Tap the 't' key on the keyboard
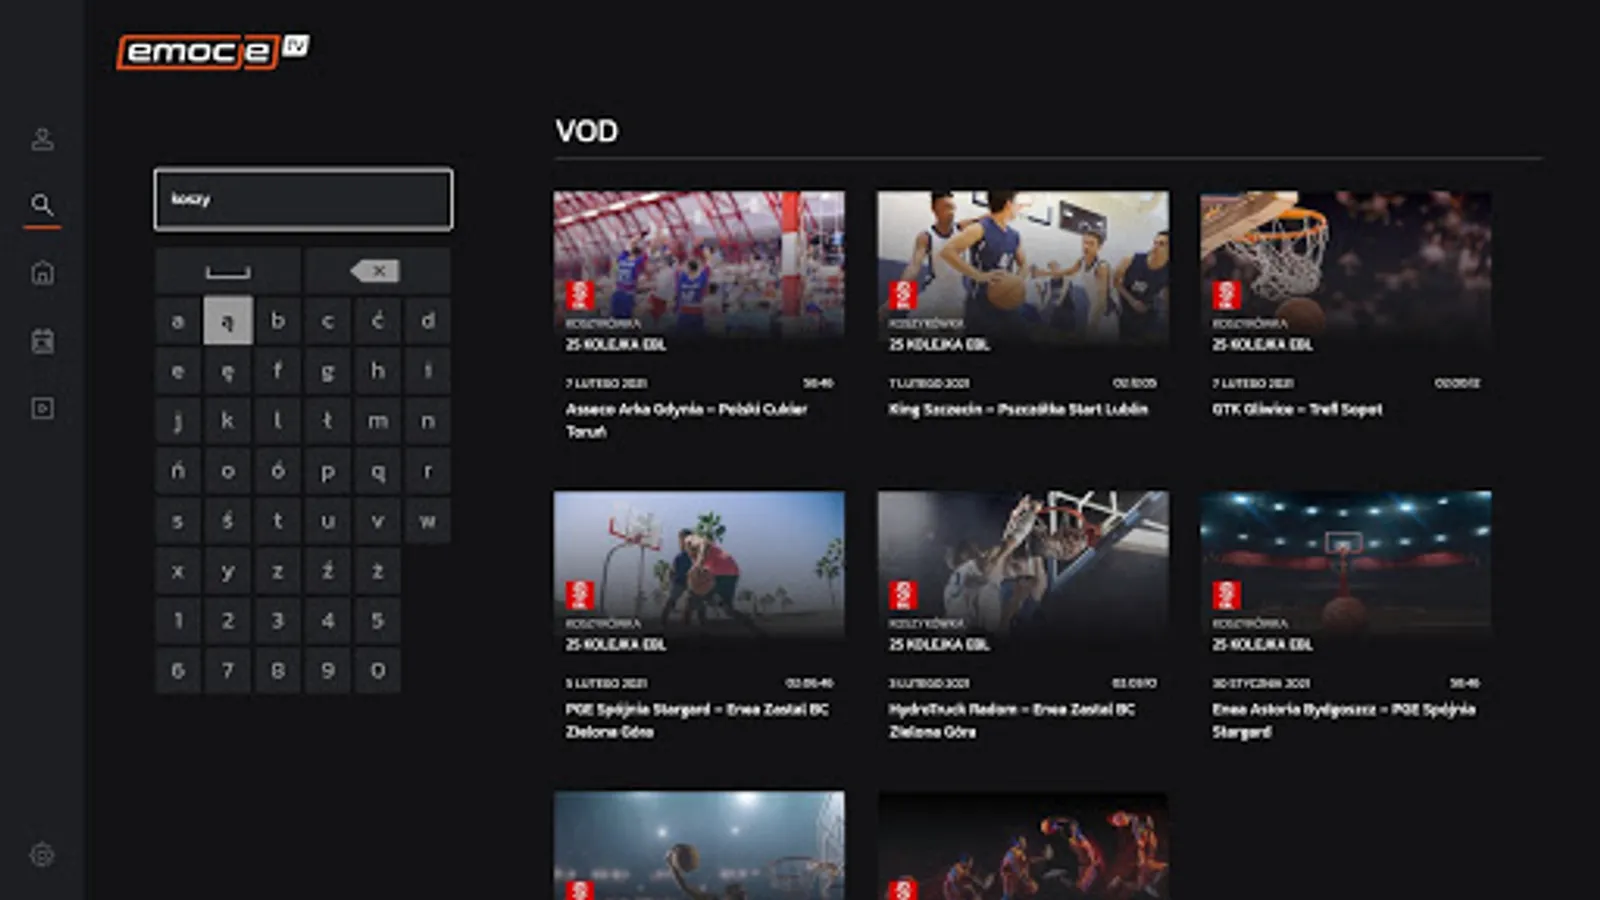Screen dimensions: 1600x900 point(278,521)
